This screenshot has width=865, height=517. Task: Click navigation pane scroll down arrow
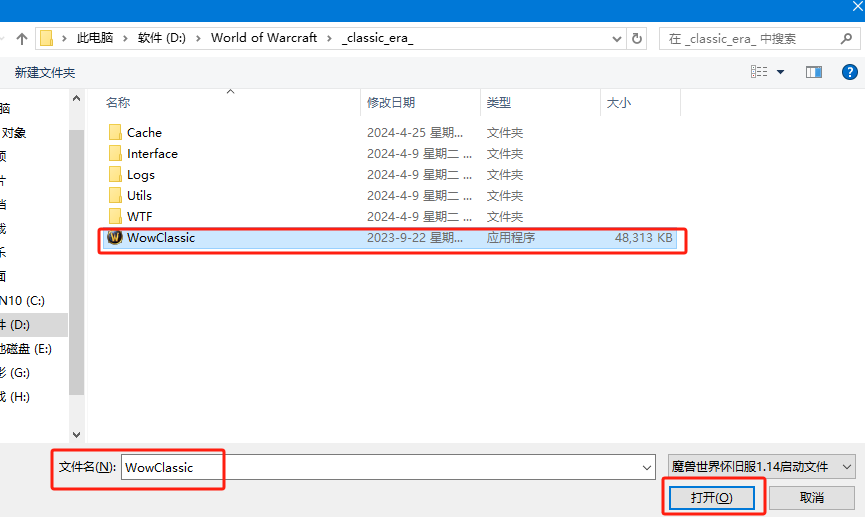77,434
